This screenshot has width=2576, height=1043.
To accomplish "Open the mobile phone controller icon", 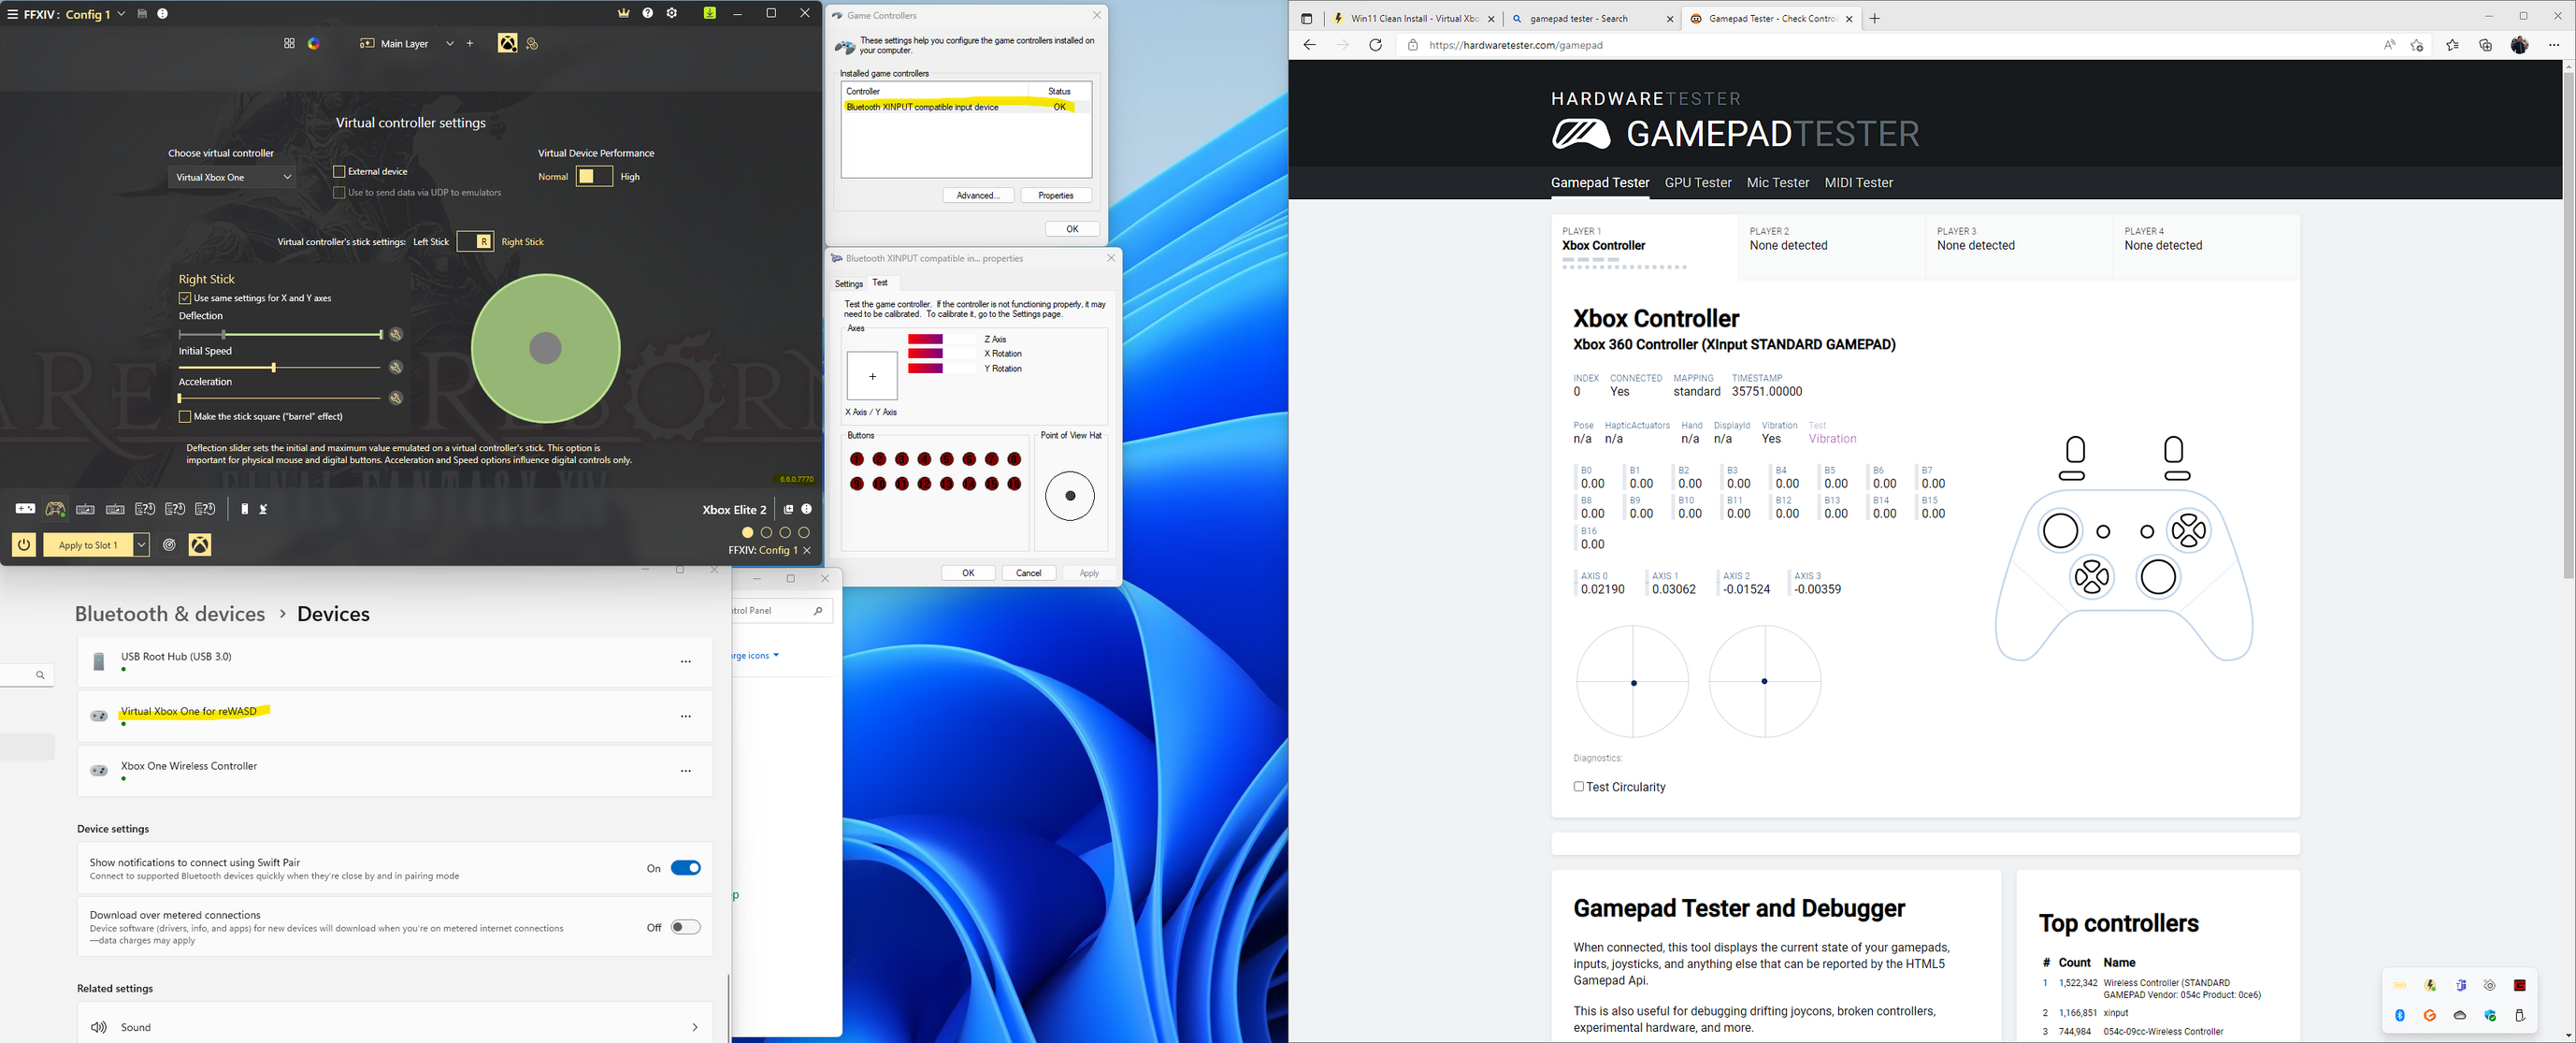I will (244, 509).
